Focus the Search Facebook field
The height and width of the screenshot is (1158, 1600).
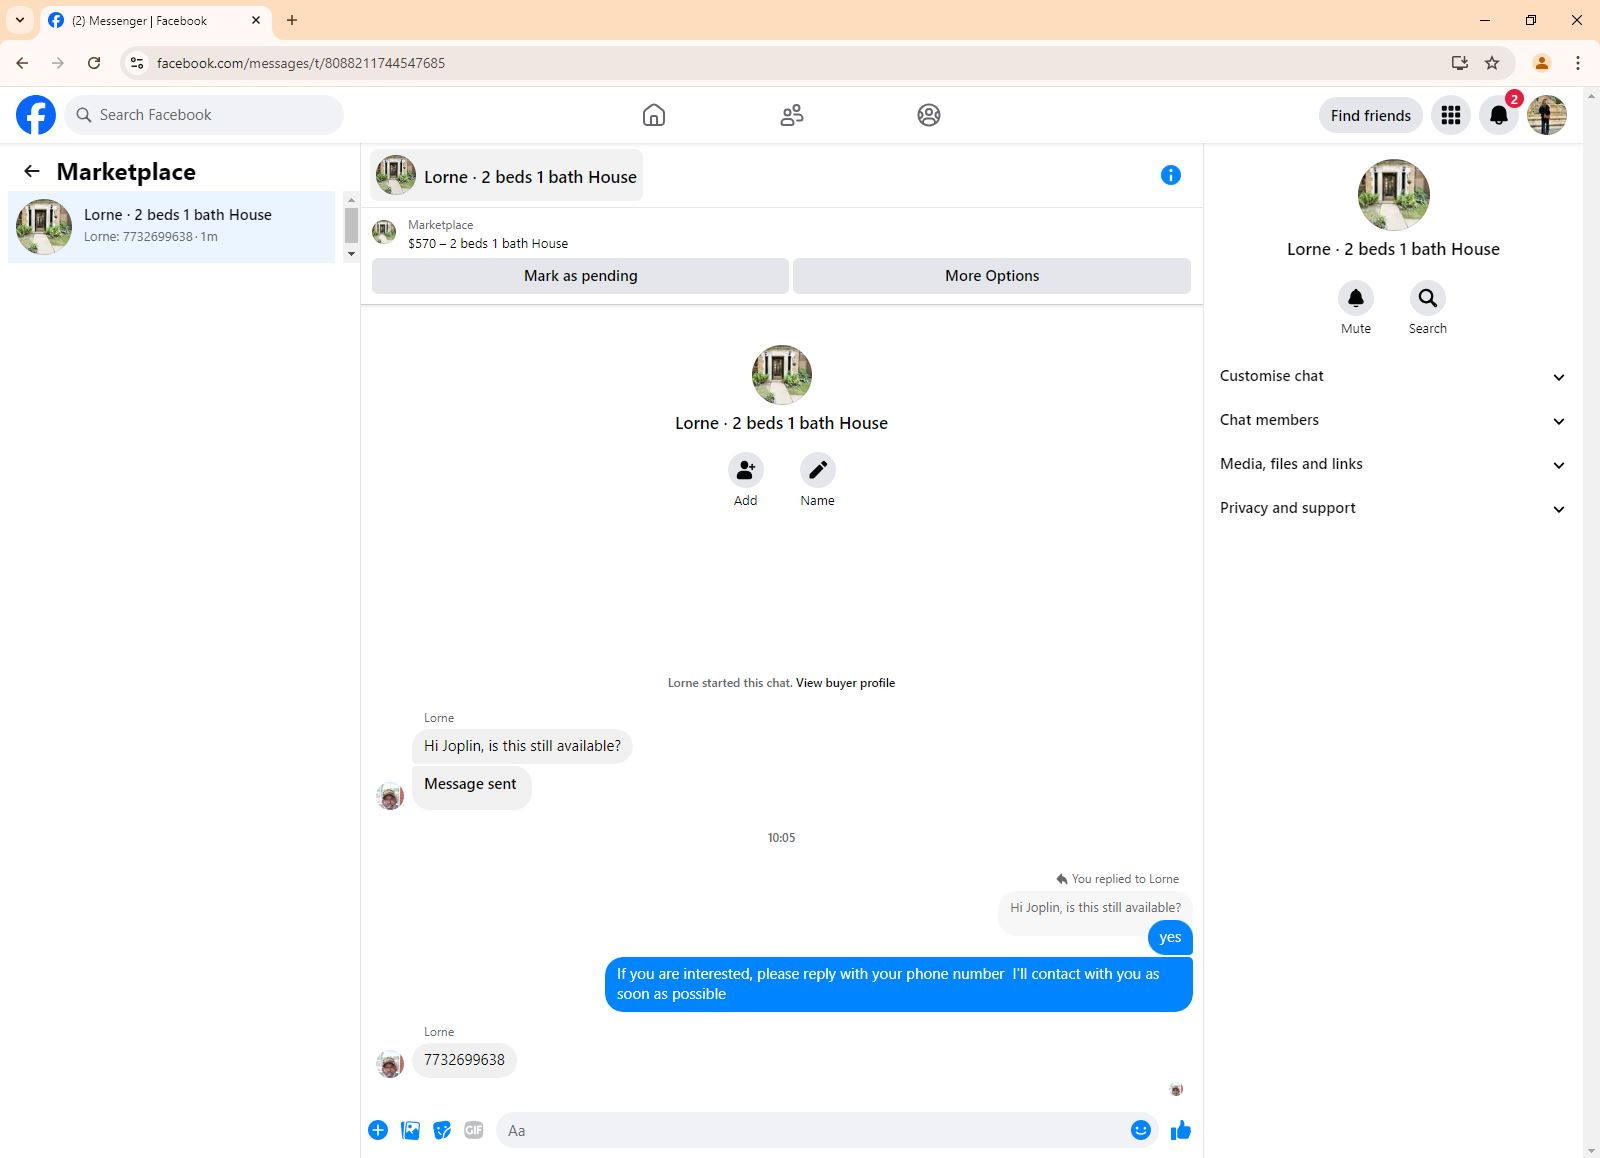(204, 115)
